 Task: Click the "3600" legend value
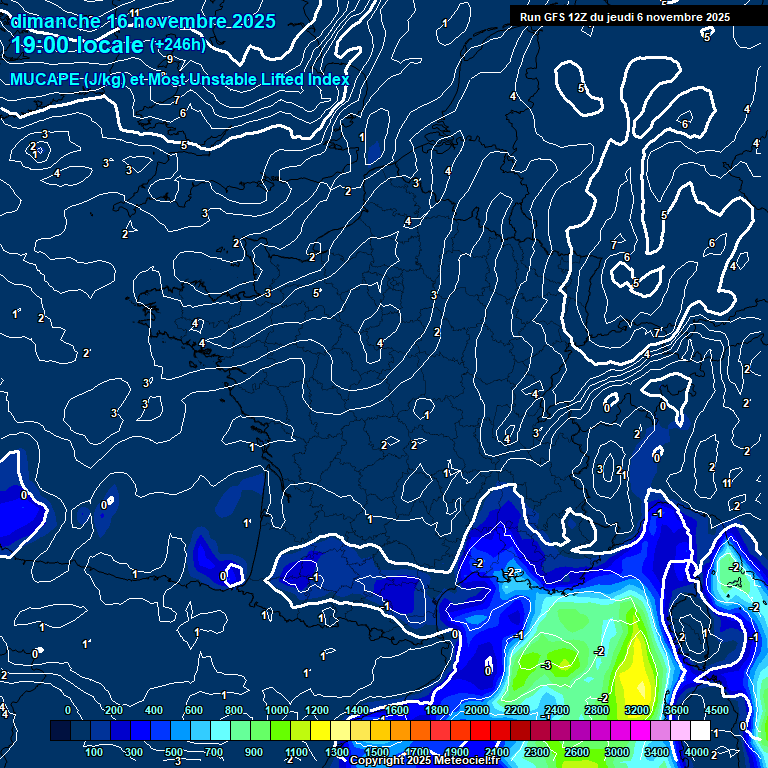point(676,710)
